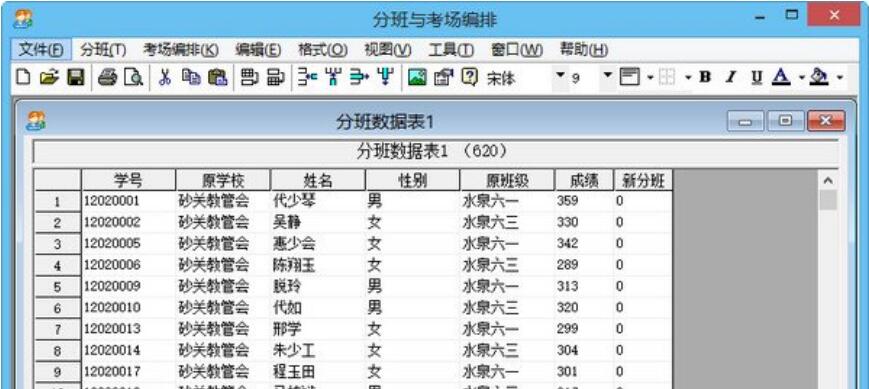Expand the font color dropdown arrow
The width and height of the screenshot is (869, 389).
pyautogui.click(x=802, y=78)
